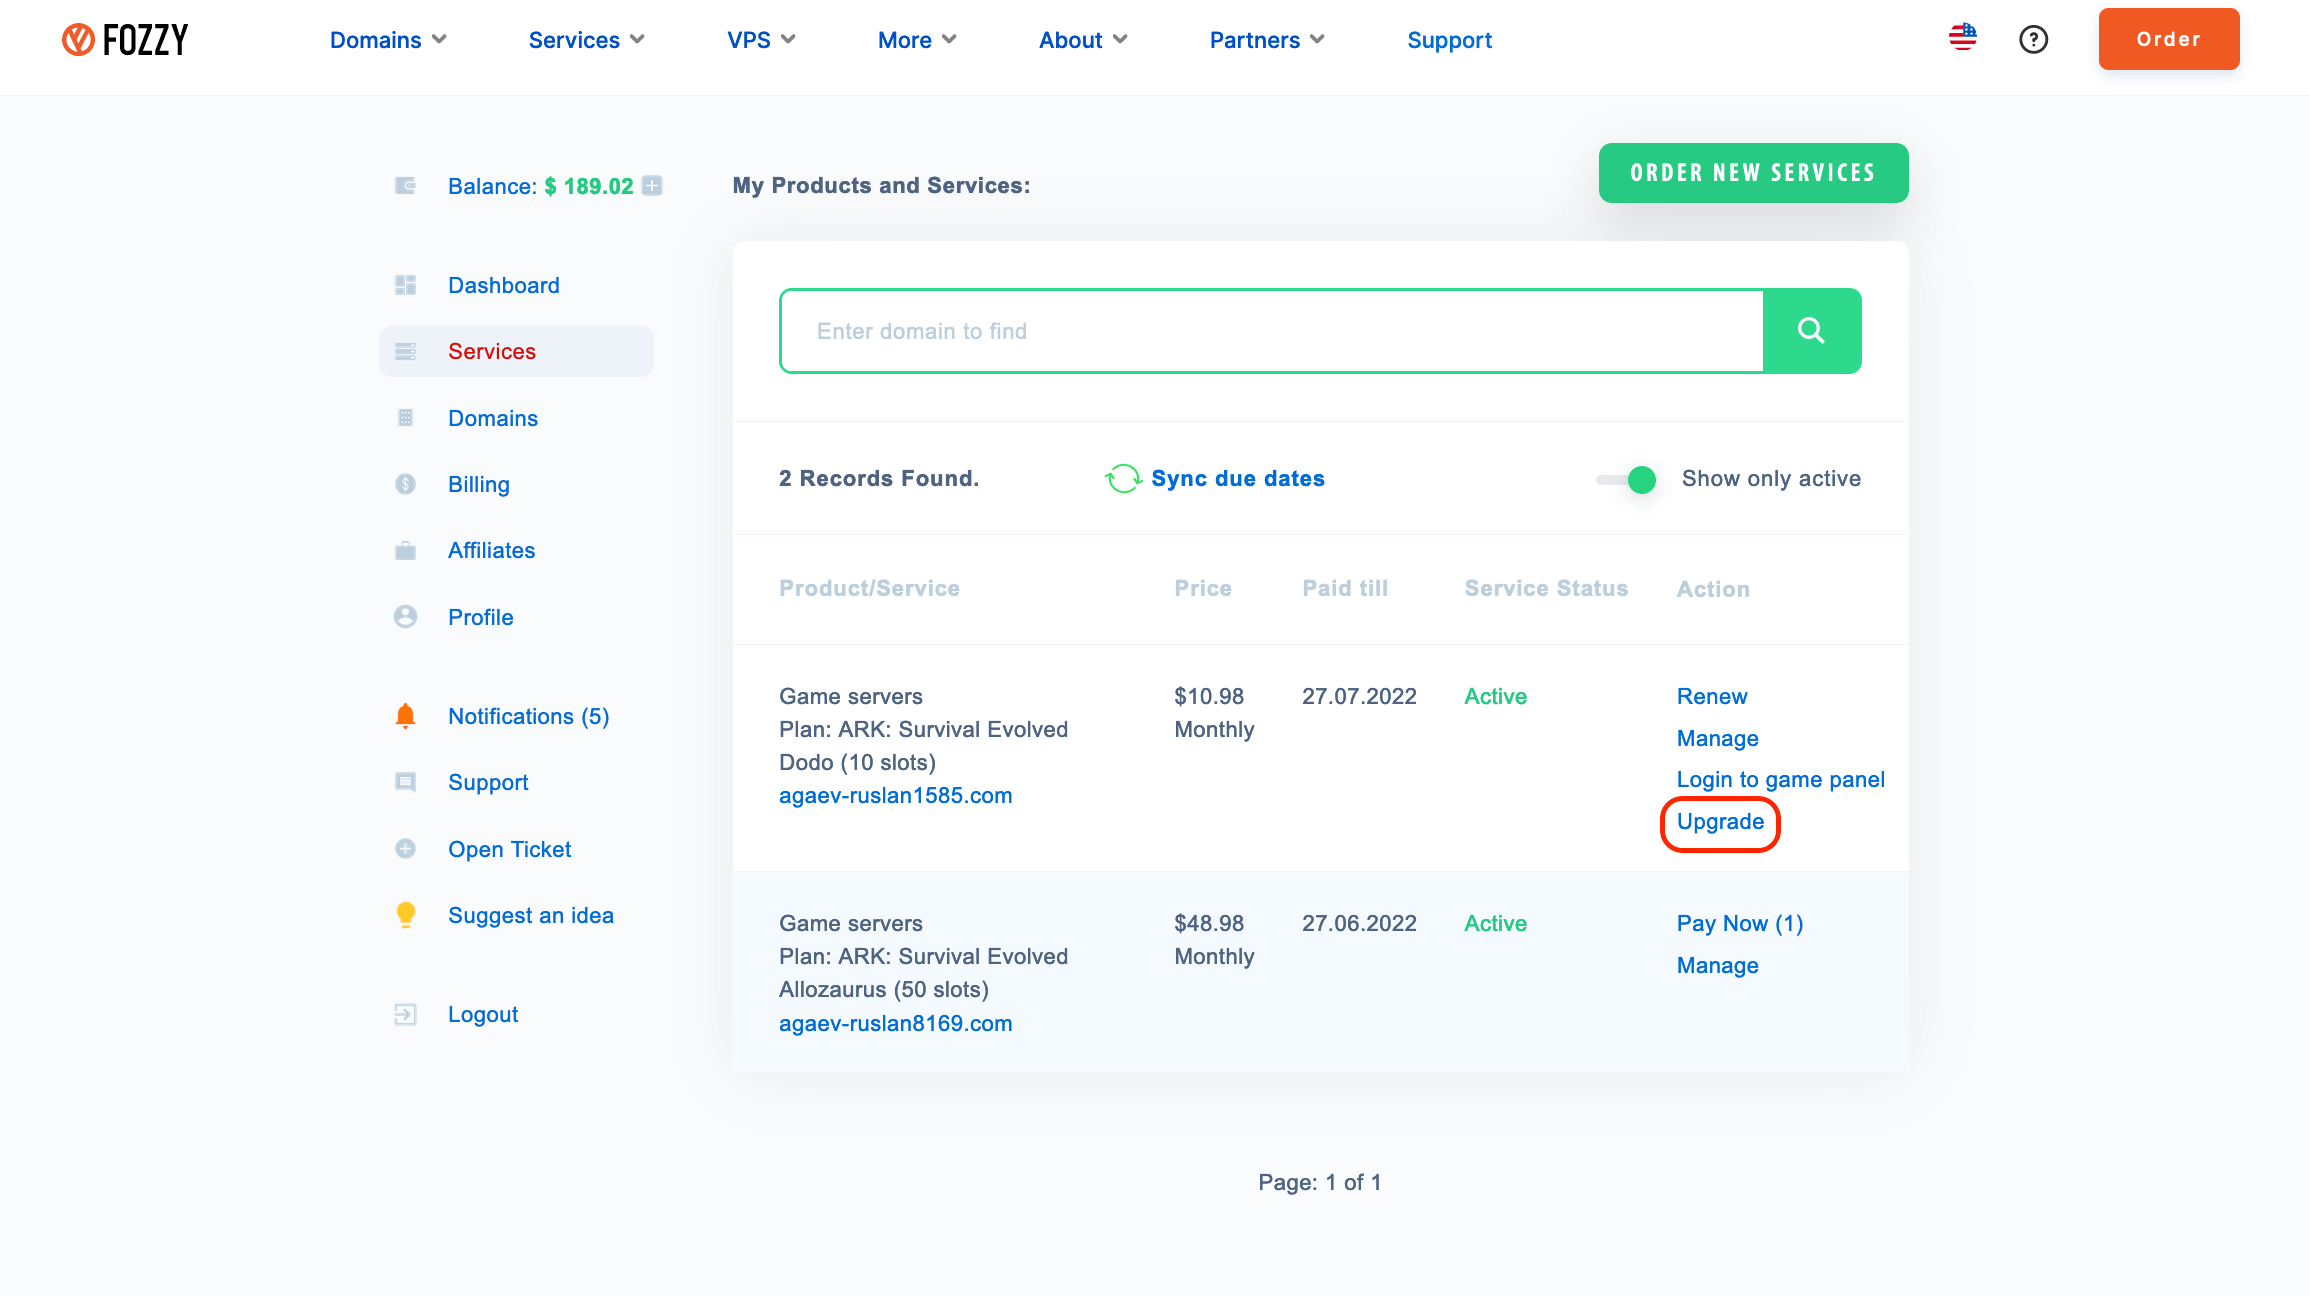Image resolution: width=2310 pixels, height=1296 pixels.
Task: Expand the About dropdown menu
Action: coord(1083,40)
